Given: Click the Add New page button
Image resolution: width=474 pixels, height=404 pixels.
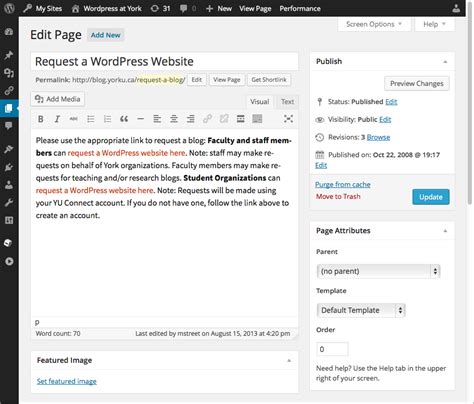Looking at the screenshot, I should (x=105, y=35).
